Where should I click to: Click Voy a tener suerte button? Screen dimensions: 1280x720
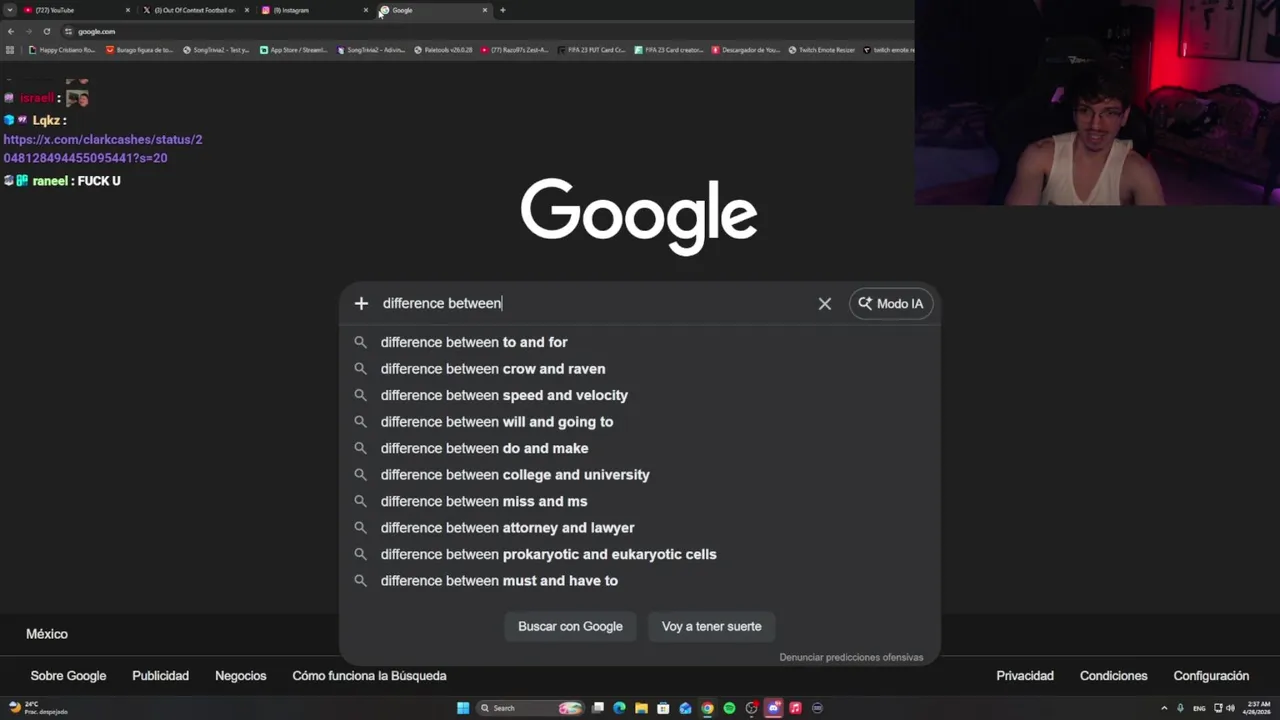(711, 627)
